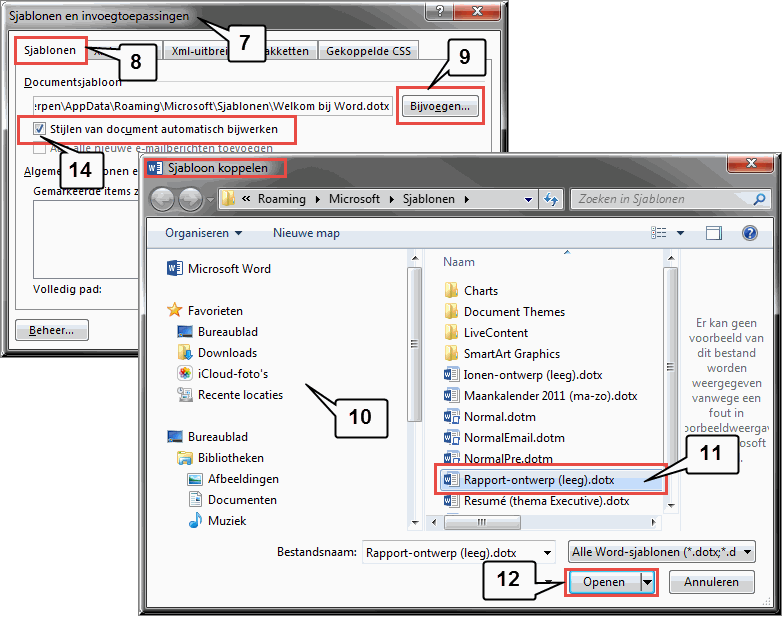Open the recent pages arrow beside Forward

[x=210, y=200]
